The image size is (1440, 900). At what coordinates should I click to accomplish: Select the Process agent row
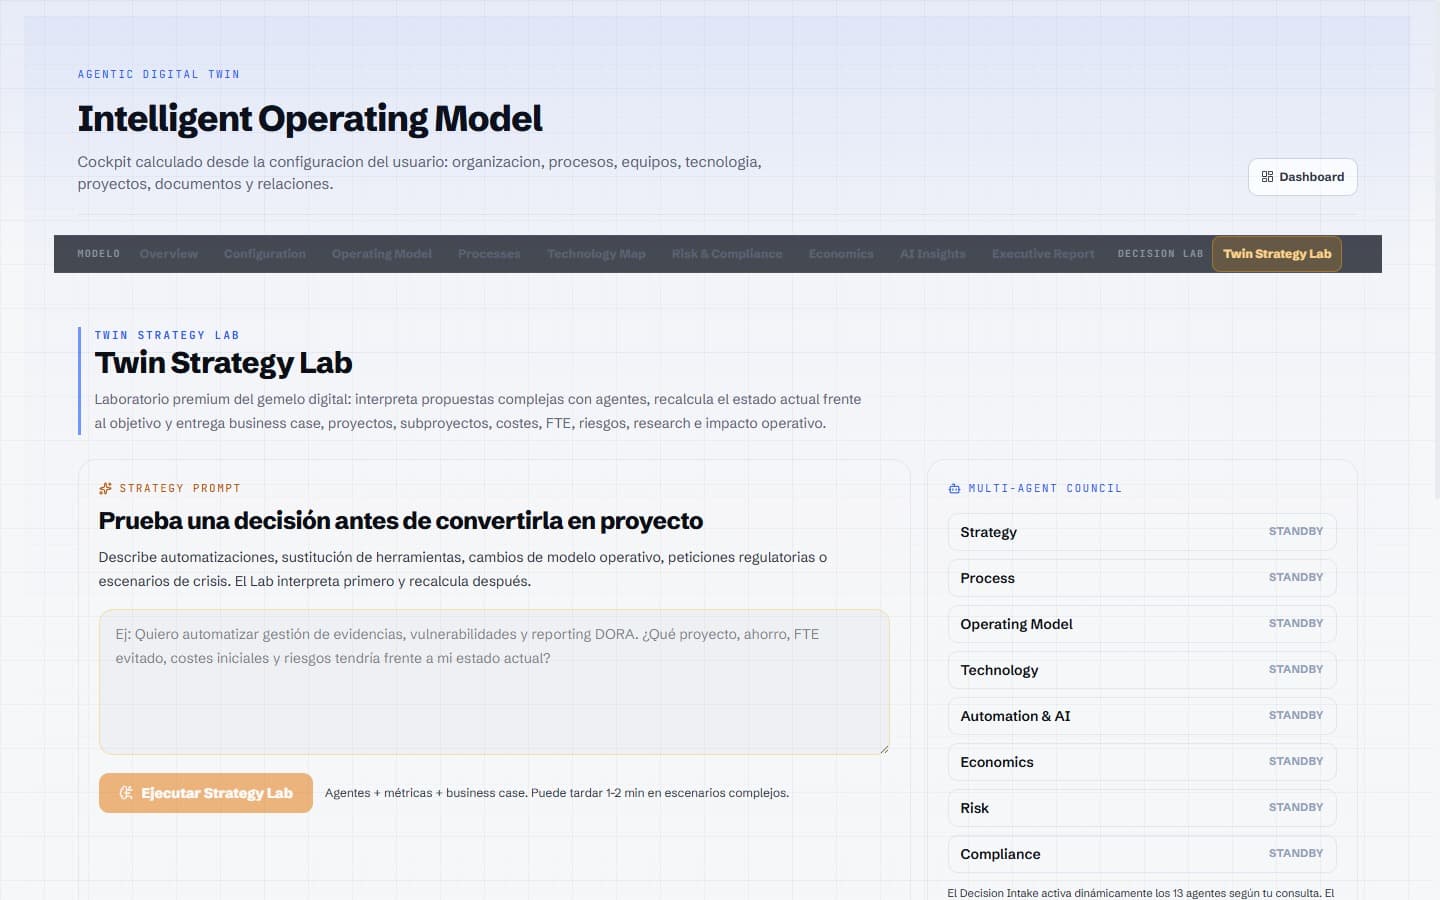(1142, 578)
